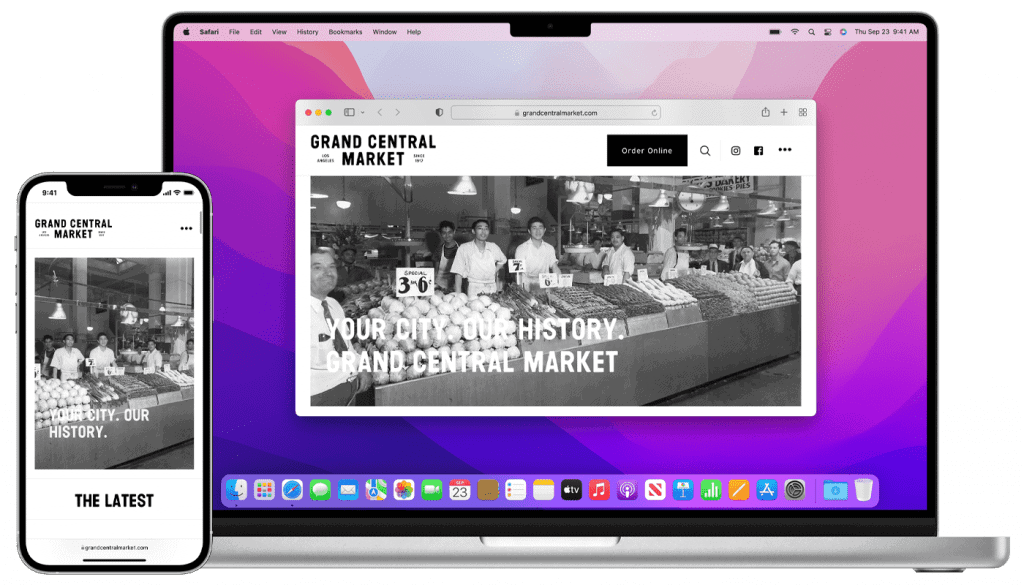Click battery icon in Mac menu bar
The width and height of the screenshot is (1024, 585).
[775, 31]
